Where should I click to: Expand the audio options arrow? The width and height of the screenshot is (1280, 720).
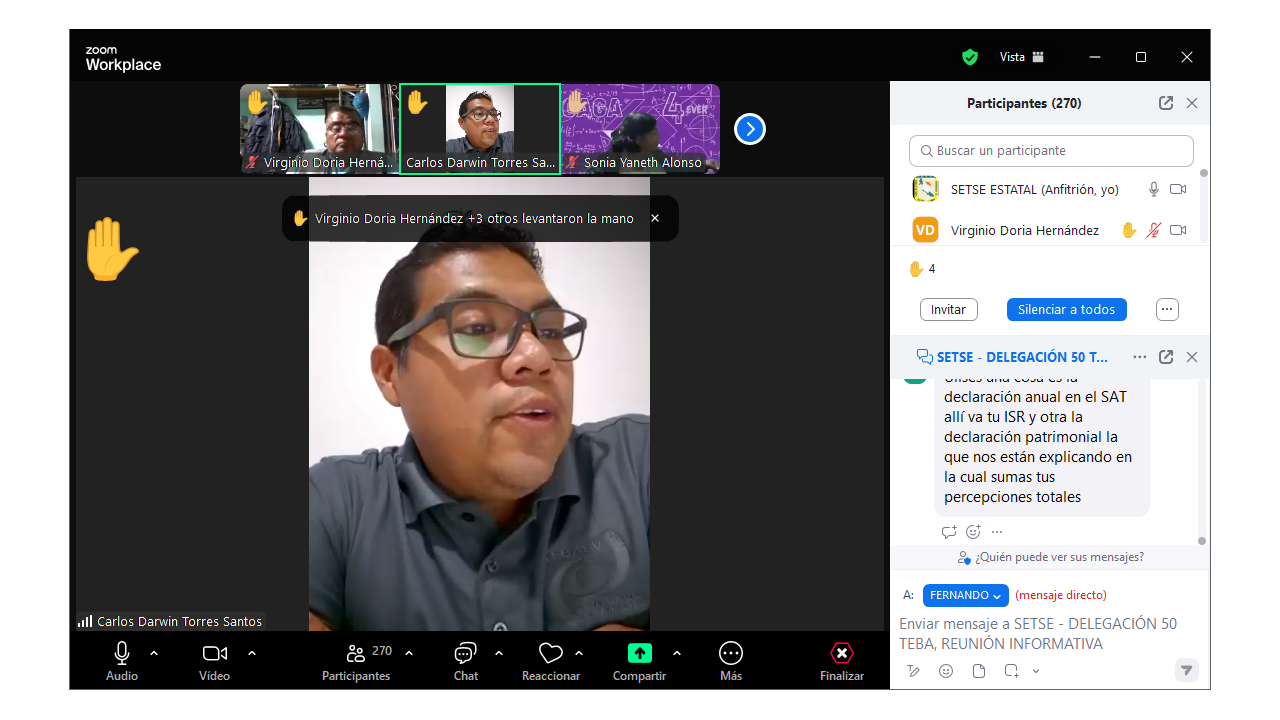tap(154, 653)
